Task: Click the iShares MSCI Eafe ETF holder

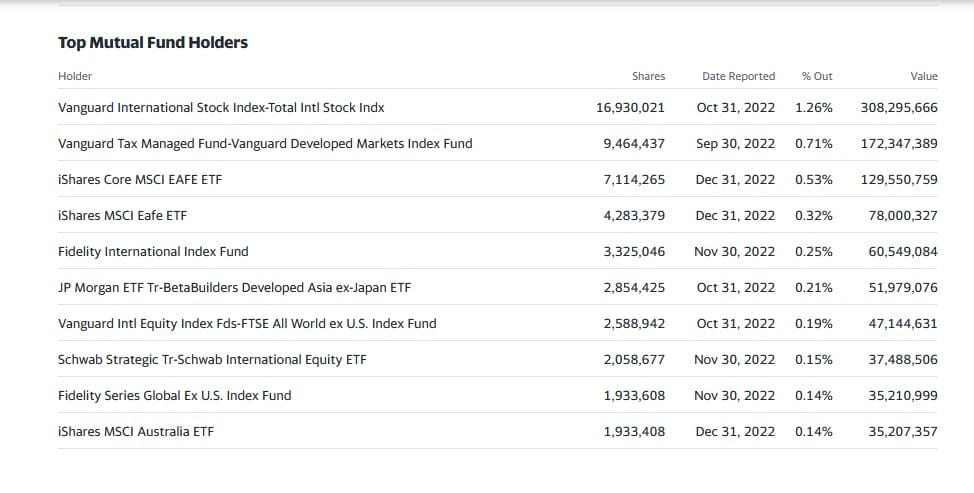Action: (x=122, y=215)
